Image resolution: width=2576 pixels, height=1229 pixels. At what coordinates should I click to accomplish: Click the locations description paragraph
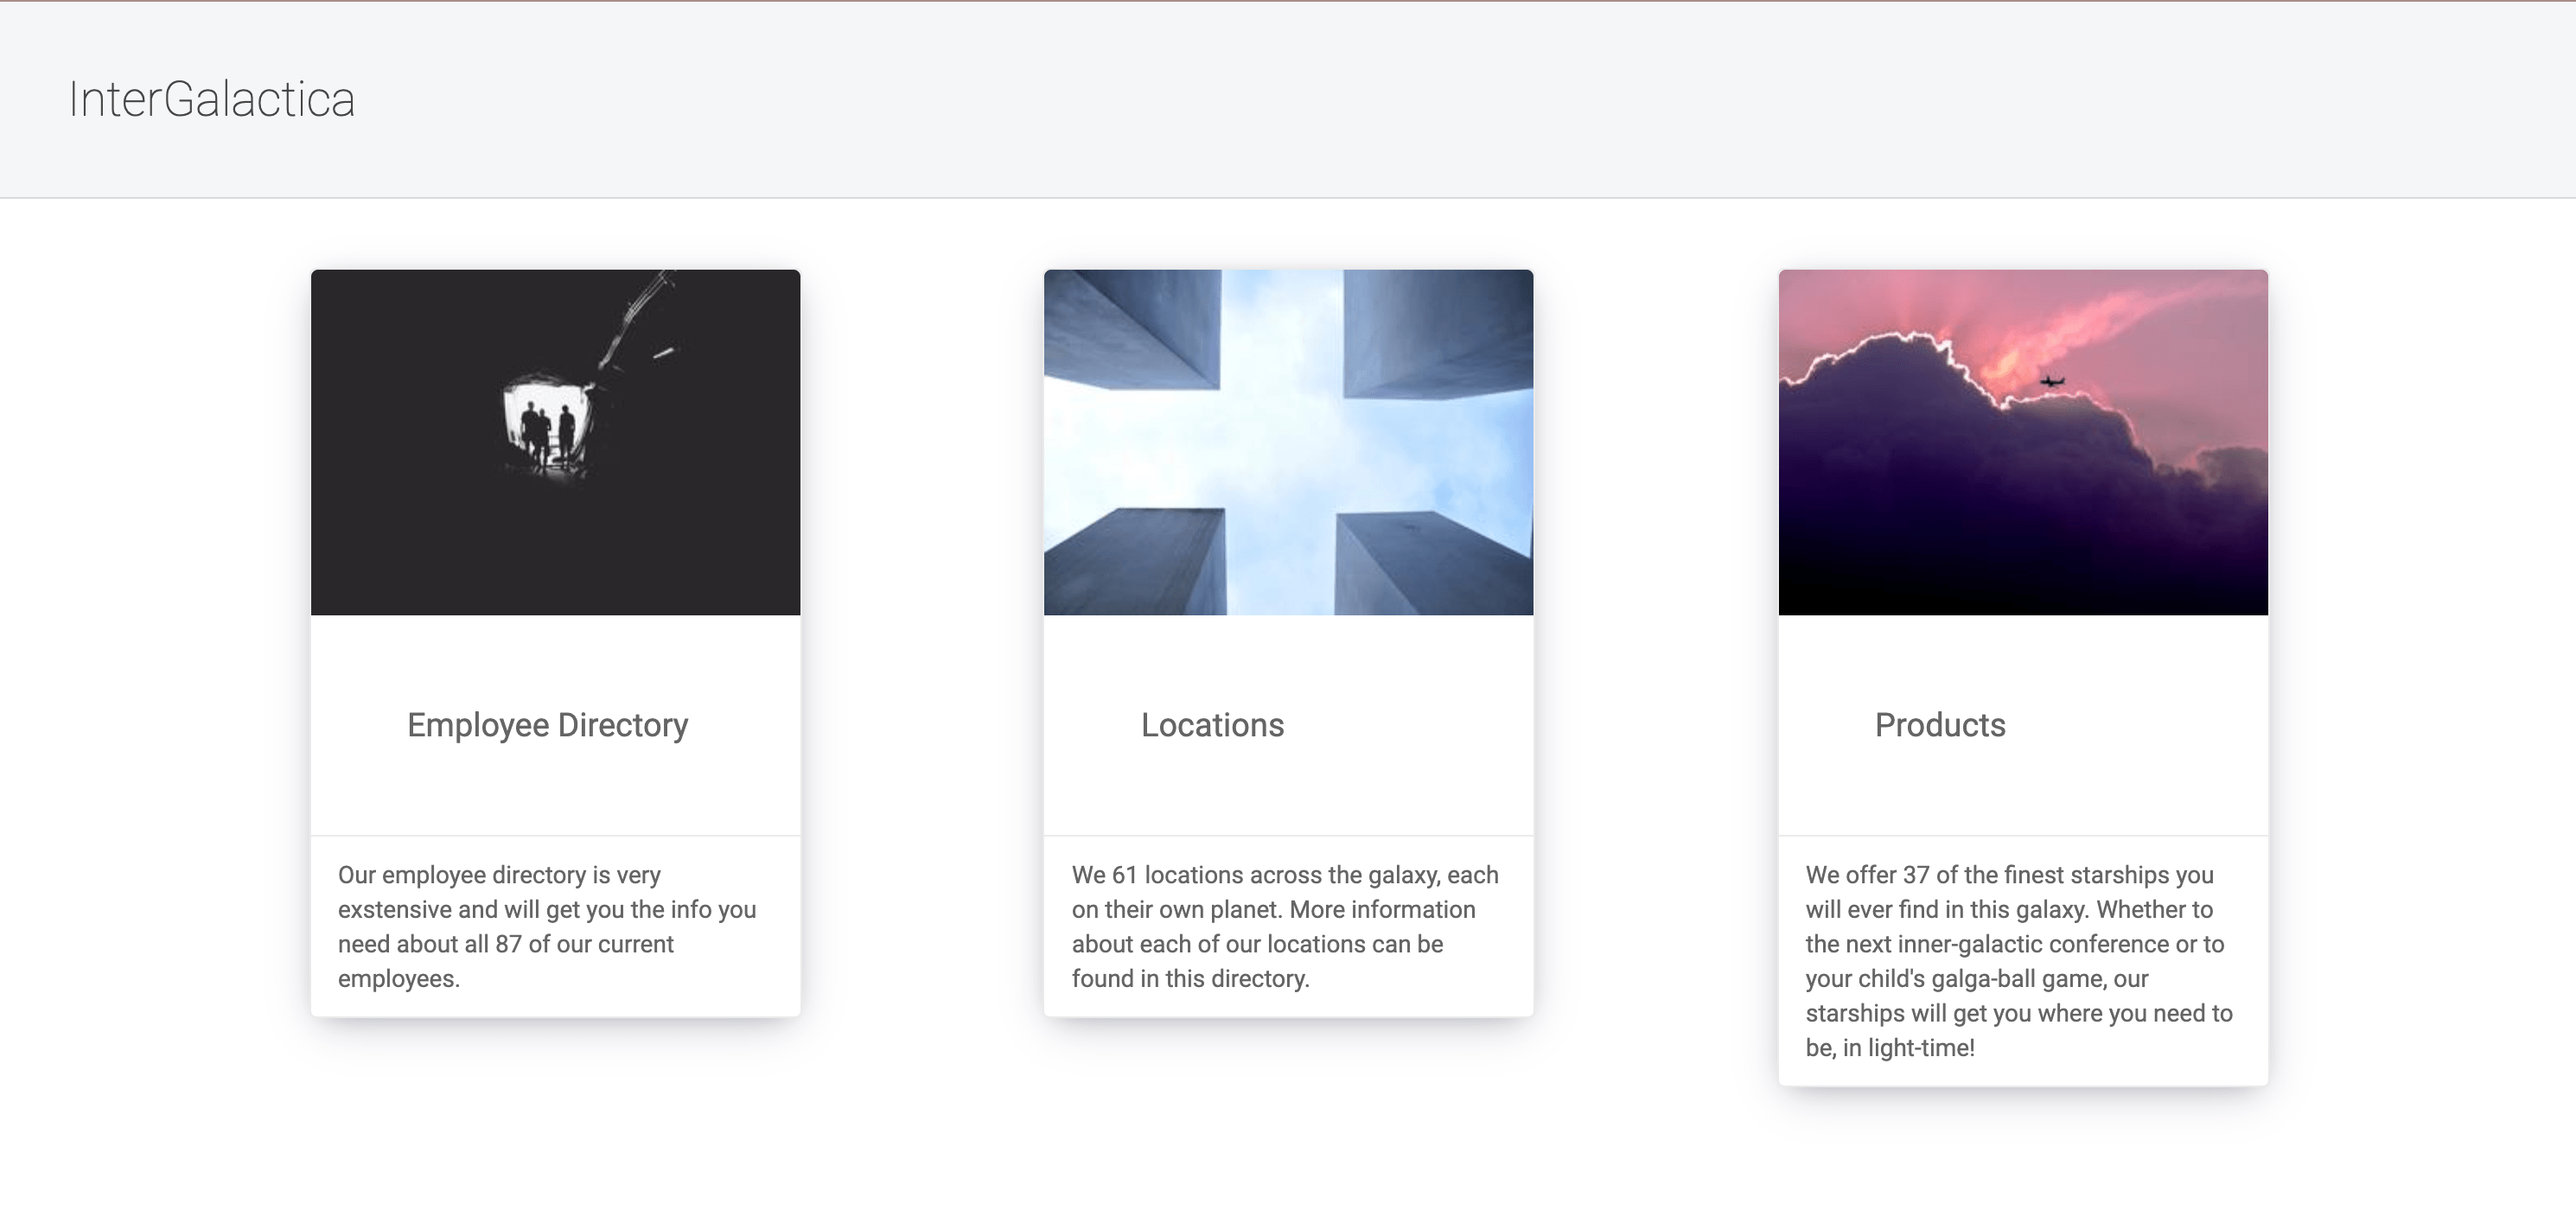1284,926
